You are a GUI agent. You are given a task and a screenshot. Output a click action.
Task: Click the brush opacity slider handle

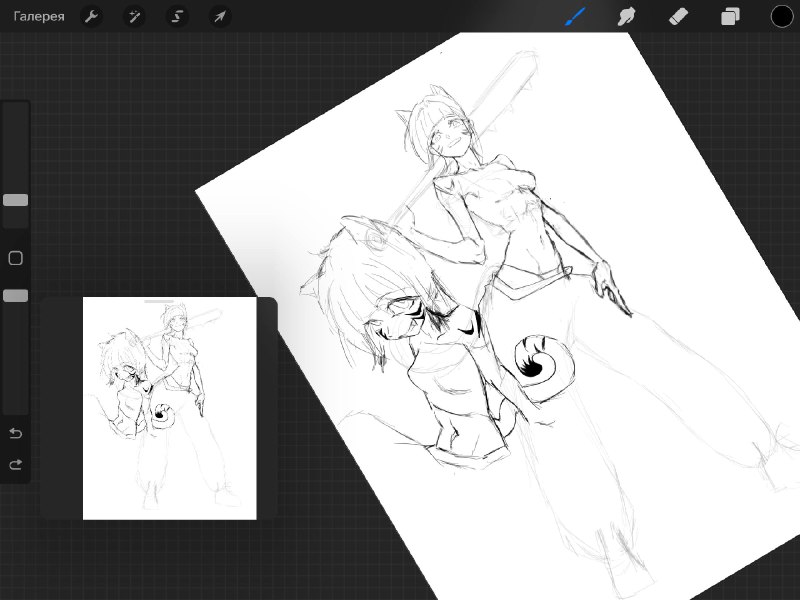(16, 295)
